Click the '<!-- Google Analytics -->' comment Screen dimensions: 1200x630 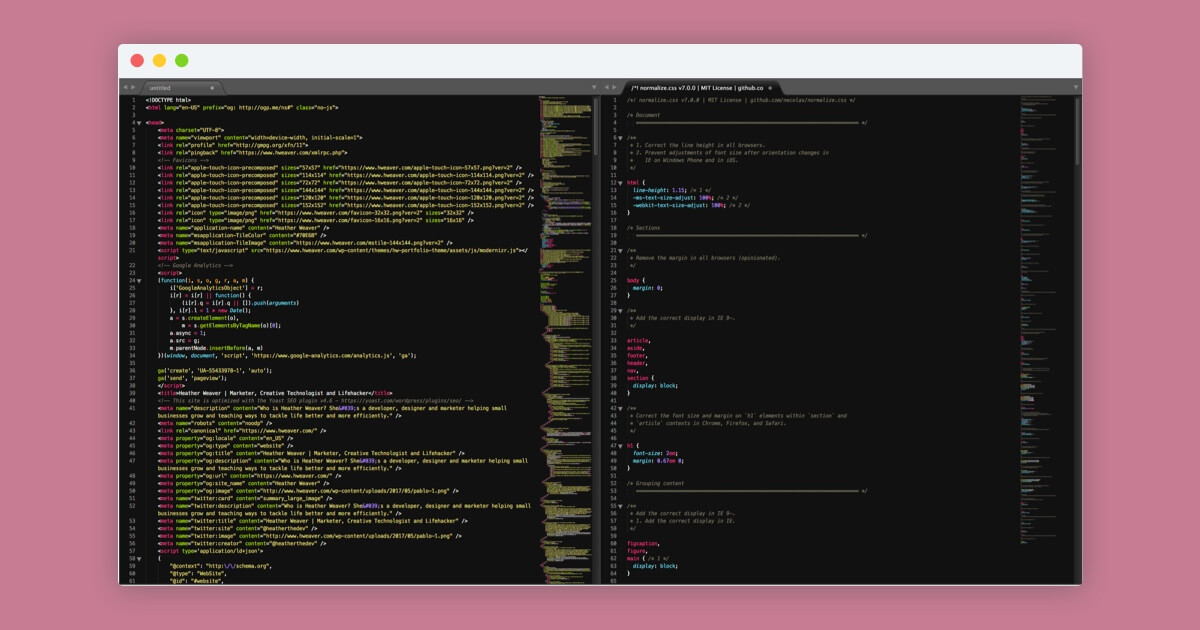(x=195, y=265)
